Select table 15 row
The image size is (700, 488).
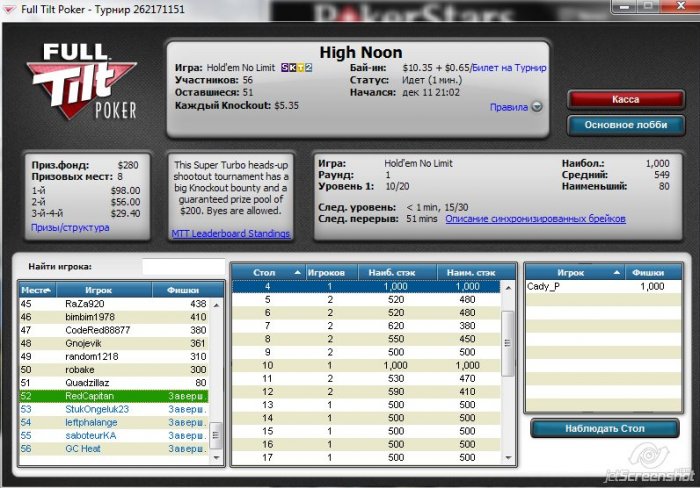click(366, 431)
